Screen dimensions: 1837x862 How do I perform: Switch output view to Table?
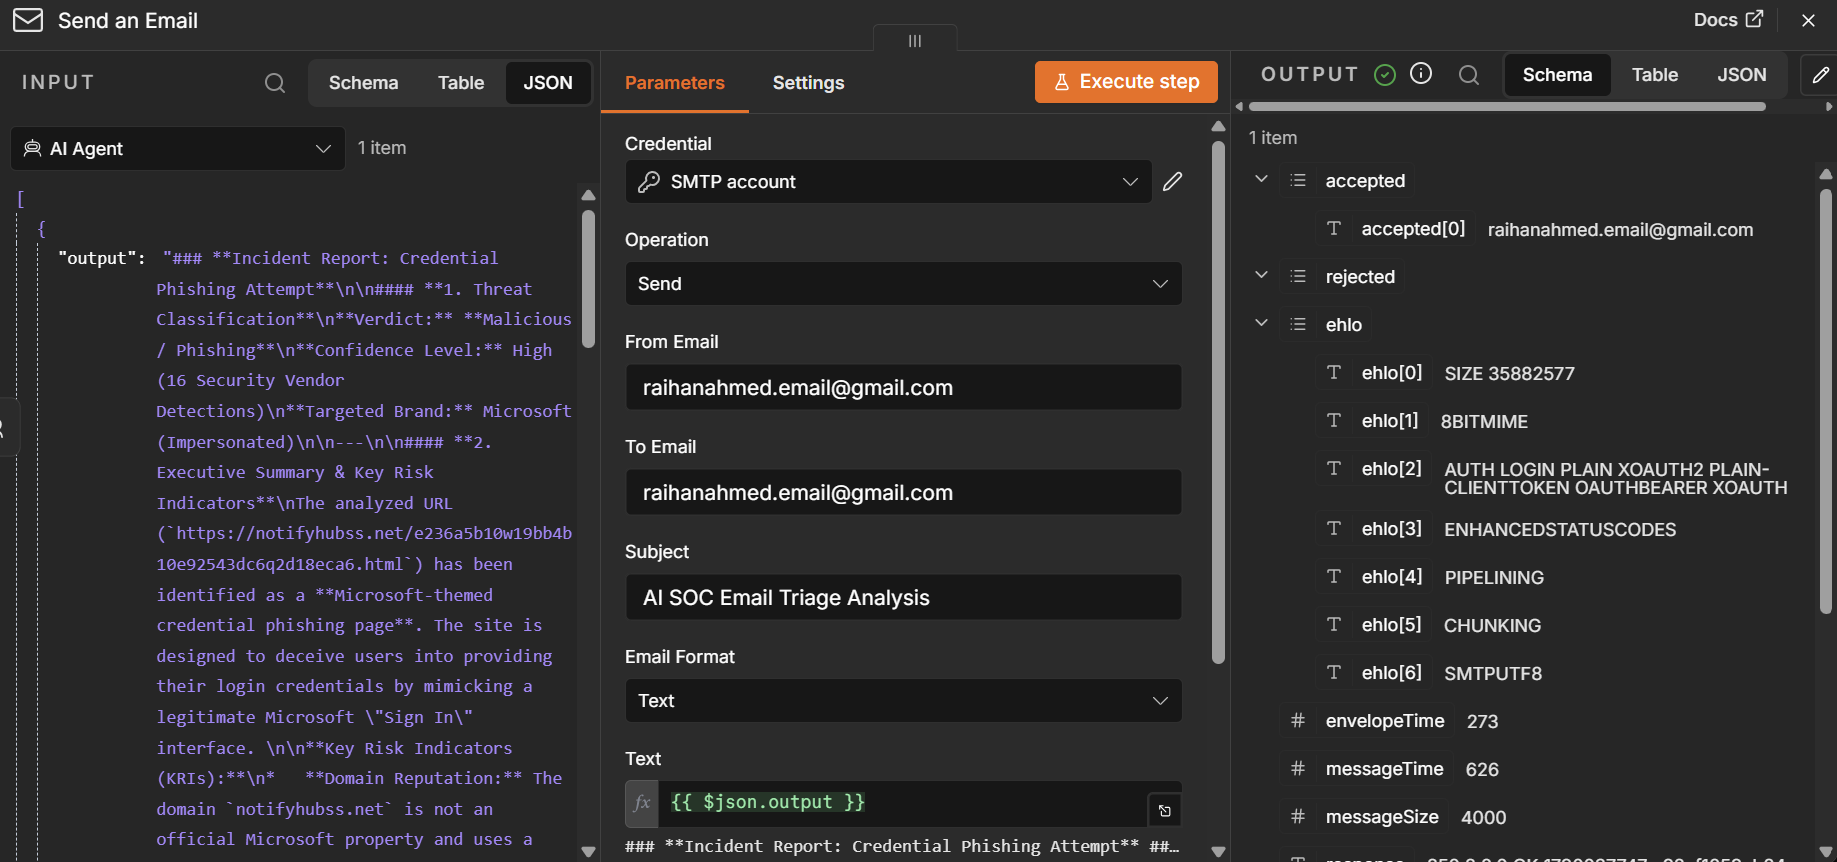(x=1655, y=75)
